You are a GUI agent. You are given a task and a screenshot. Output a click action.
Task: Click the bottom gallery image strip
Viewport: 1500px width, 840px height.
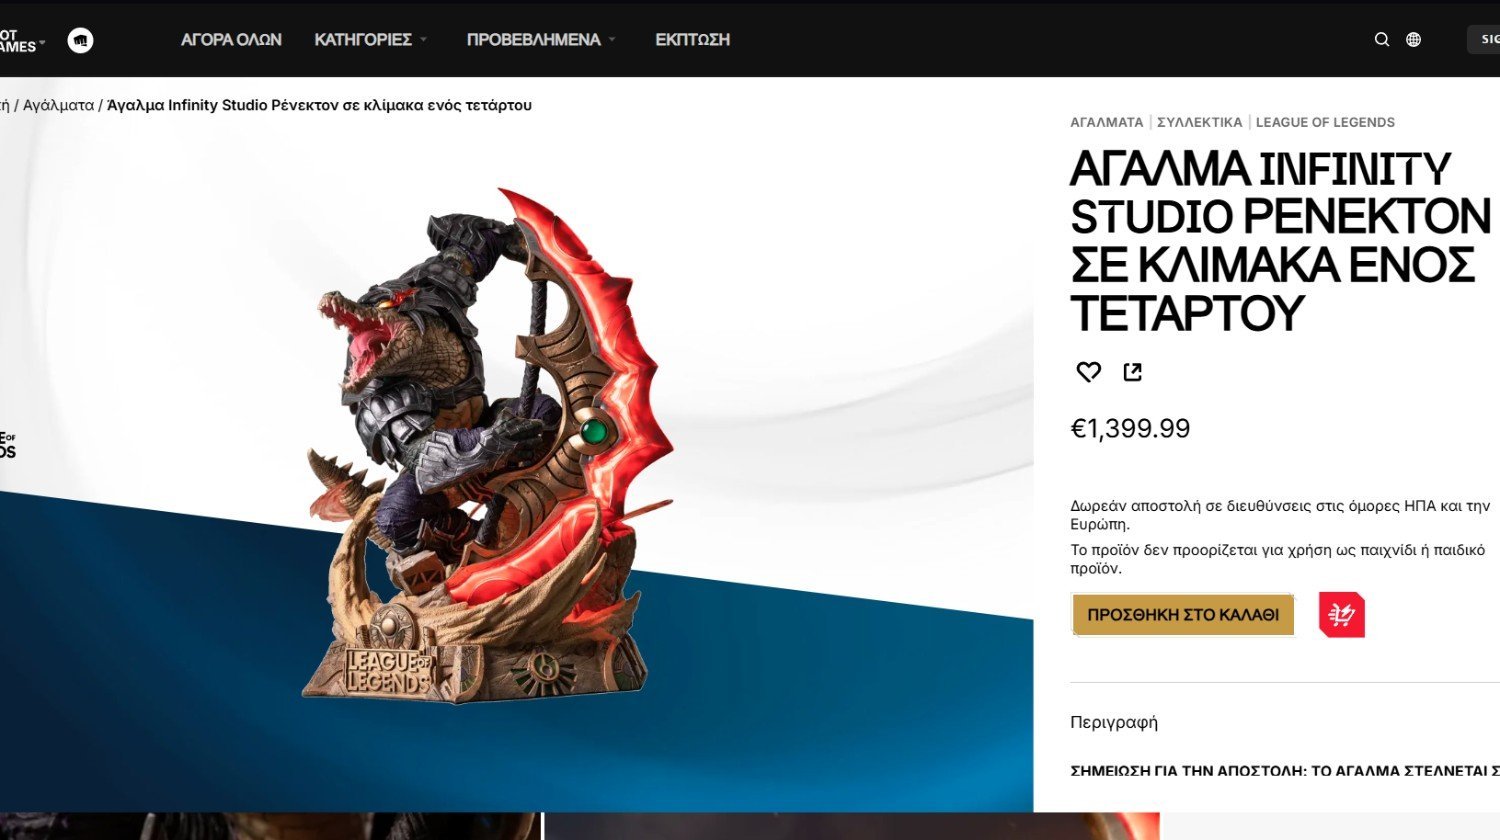coord(580,826)
